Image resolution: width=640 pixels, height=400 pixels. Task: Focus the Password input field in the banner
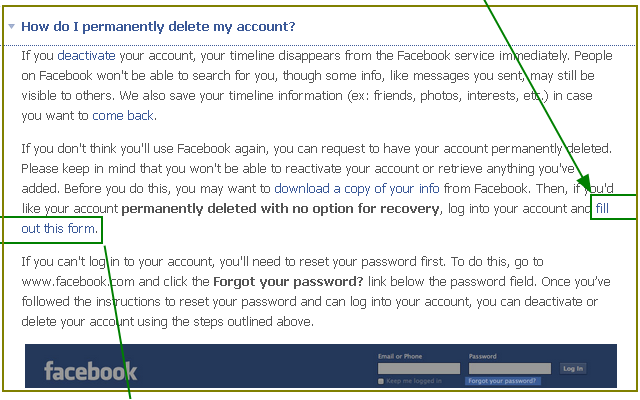pyautogui.click(x=510, y=369)
